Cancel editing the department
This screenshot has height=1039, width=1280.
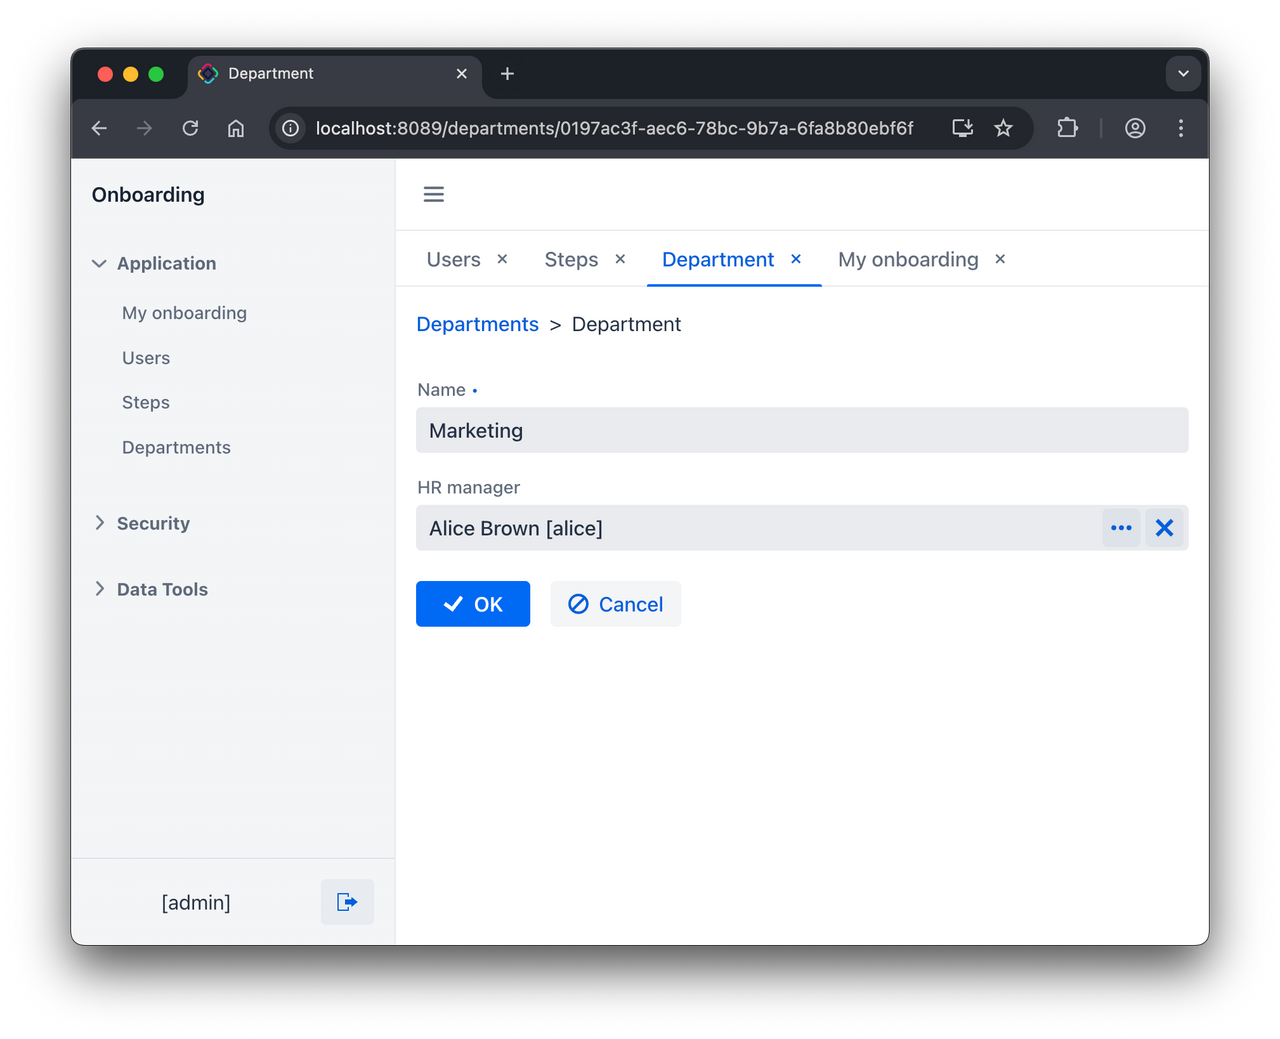tap(615, 604)
